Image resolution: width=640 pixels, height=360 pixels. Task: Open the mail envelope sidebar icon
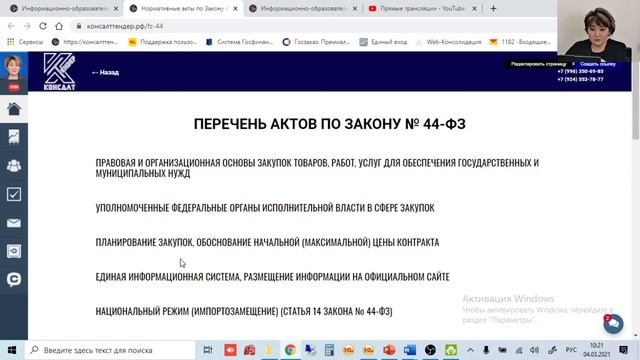click(14, 223)
